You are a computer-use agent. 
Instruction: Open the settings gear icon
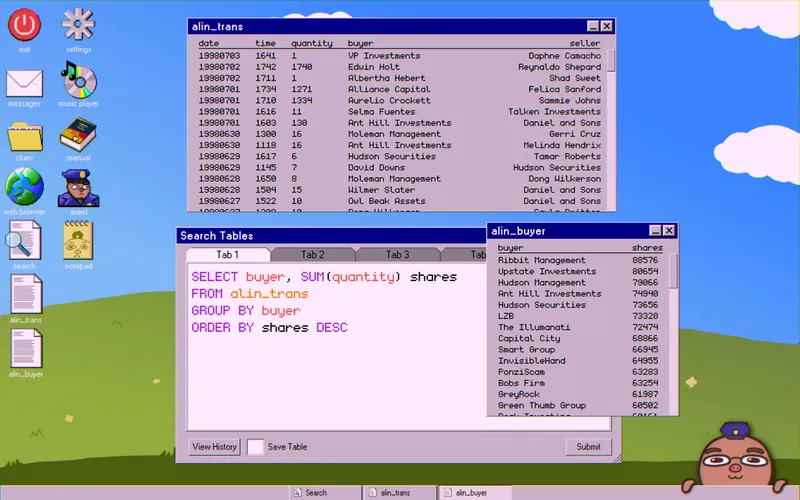click(x=78, y=24)
